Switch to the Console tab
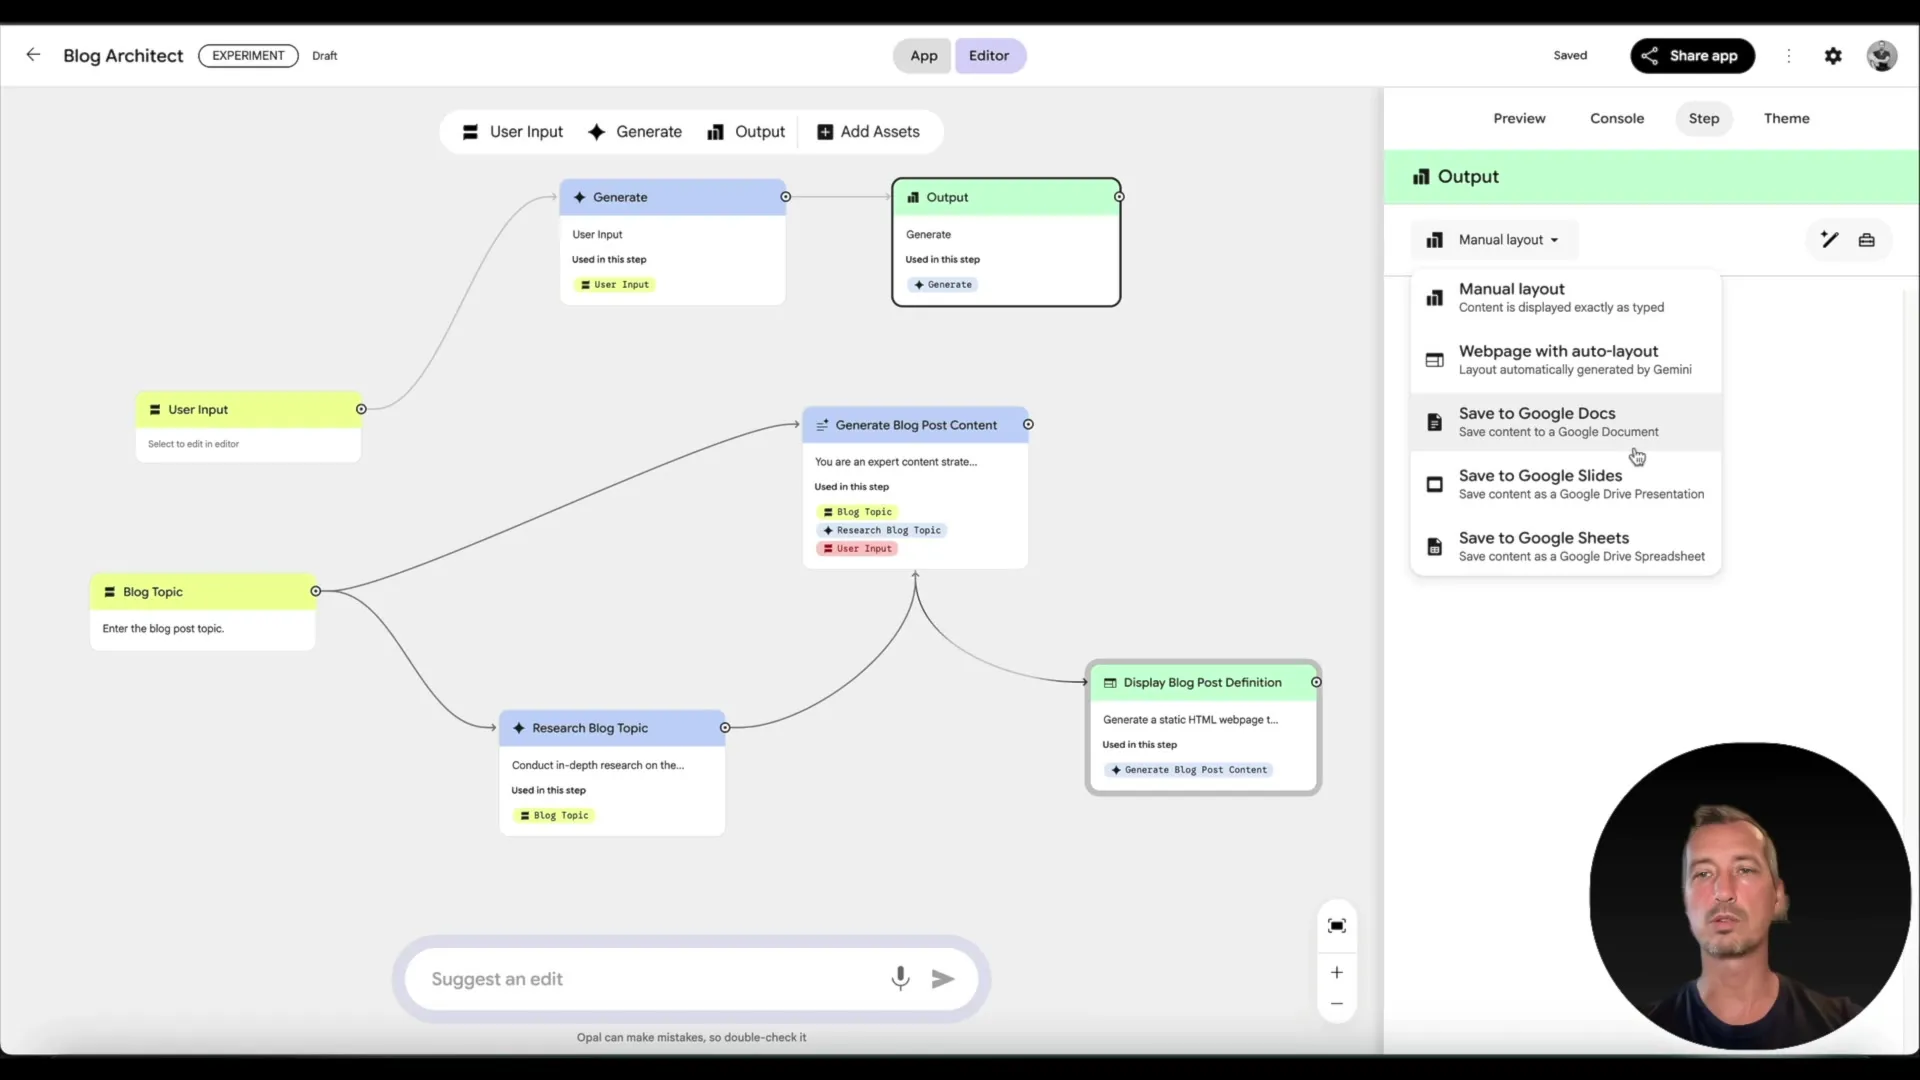This screenshot has width=1920, height=1080. [1616, 118]
